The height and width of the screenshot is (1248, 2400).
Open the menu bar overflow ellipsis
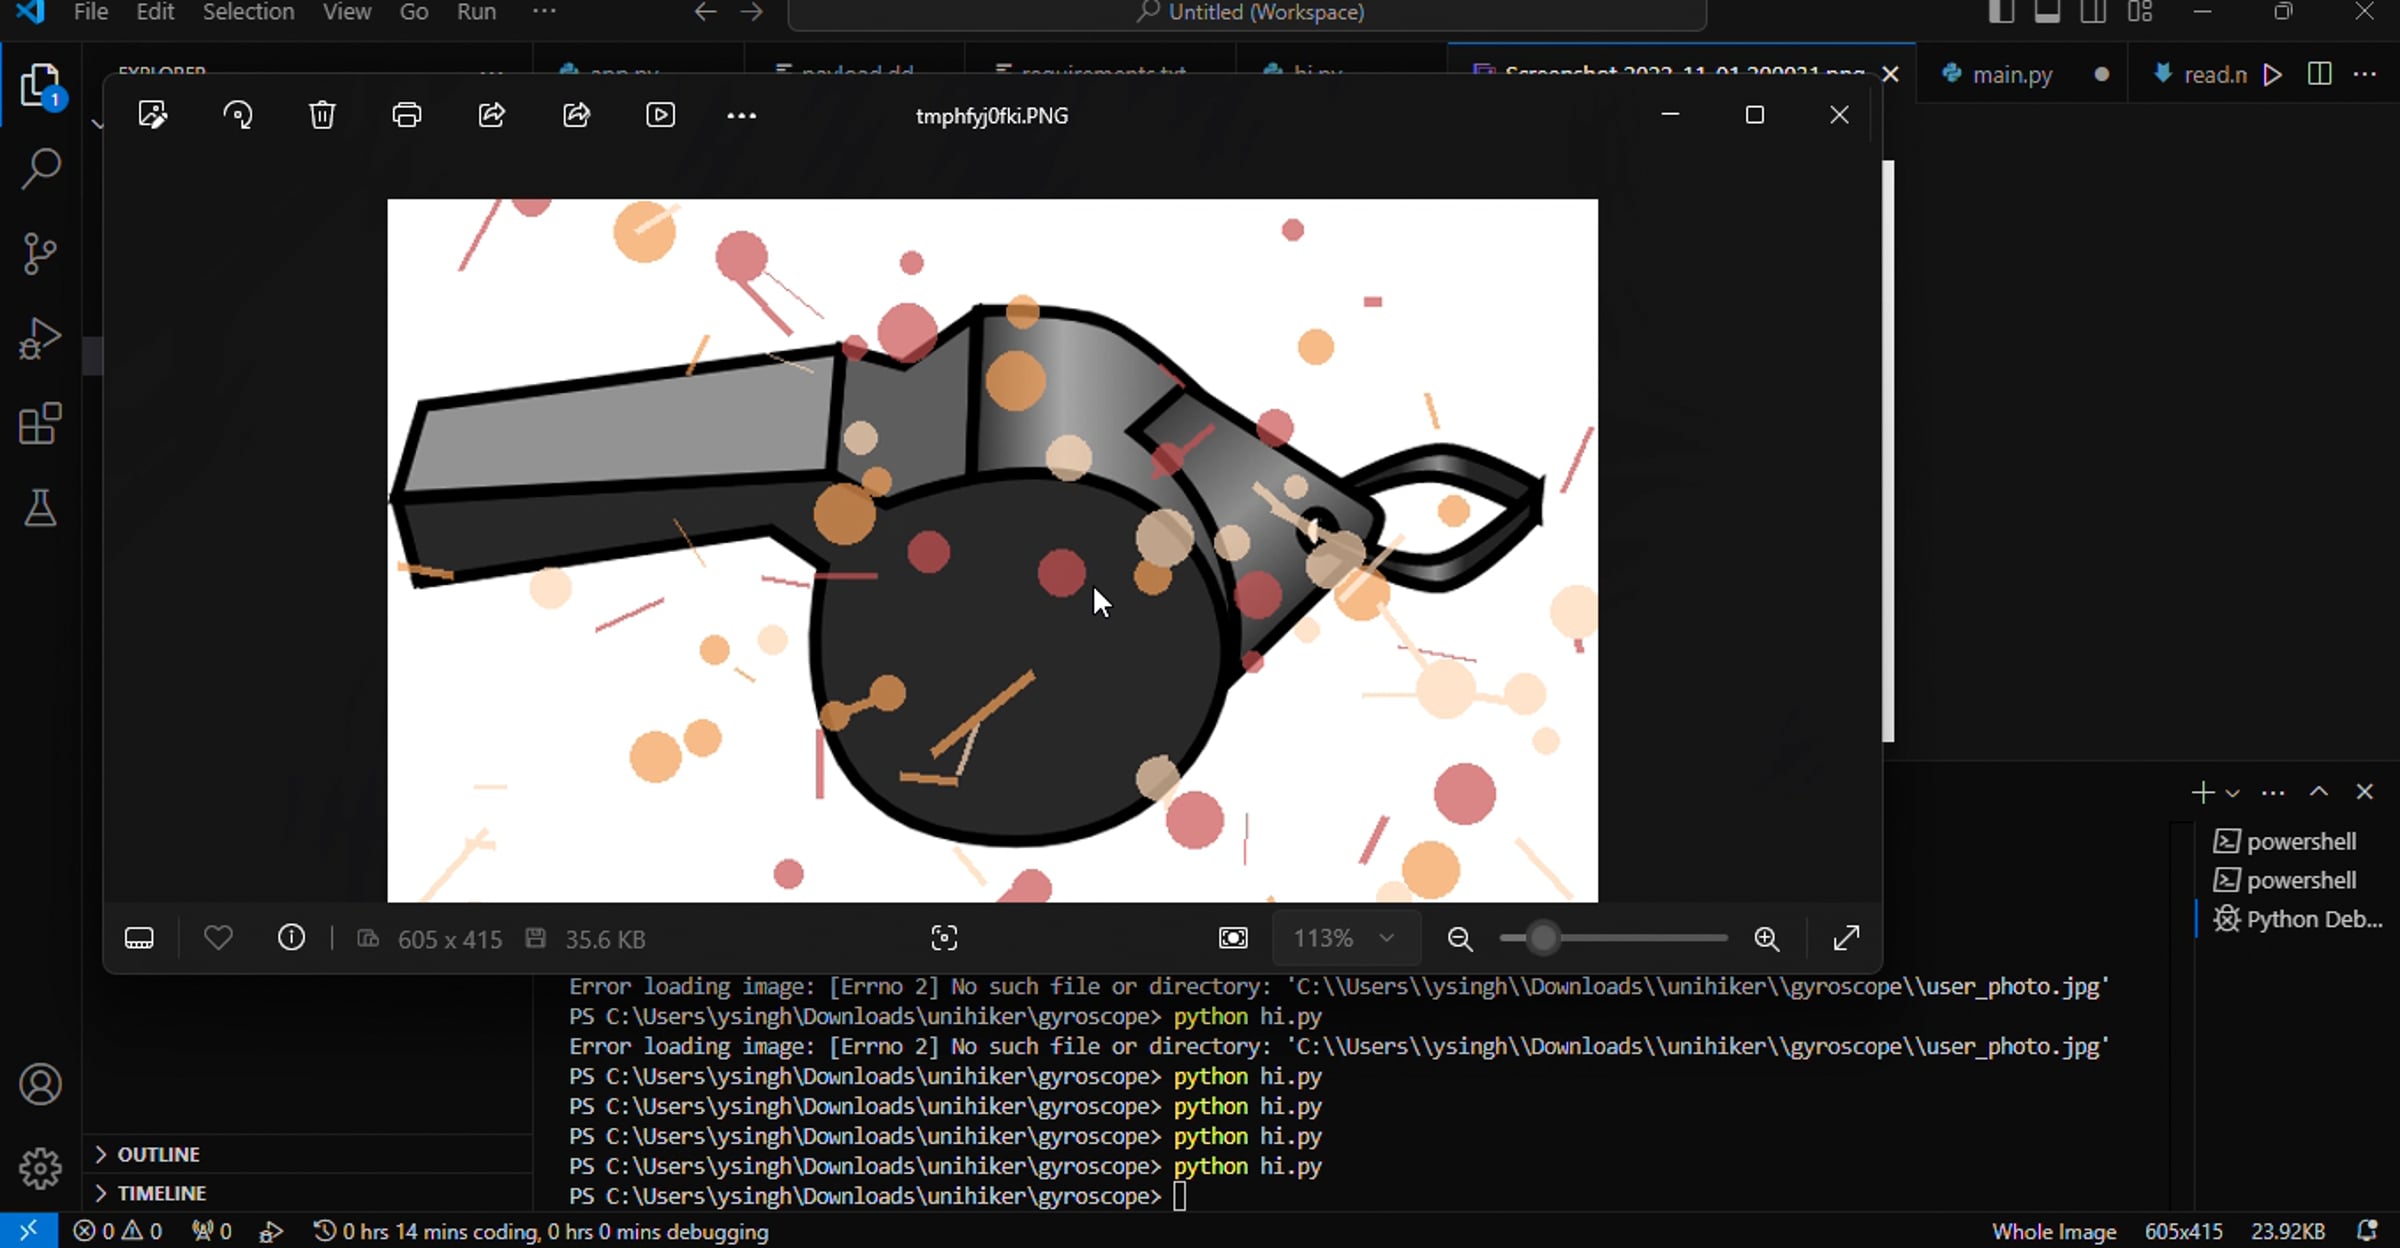544,11
